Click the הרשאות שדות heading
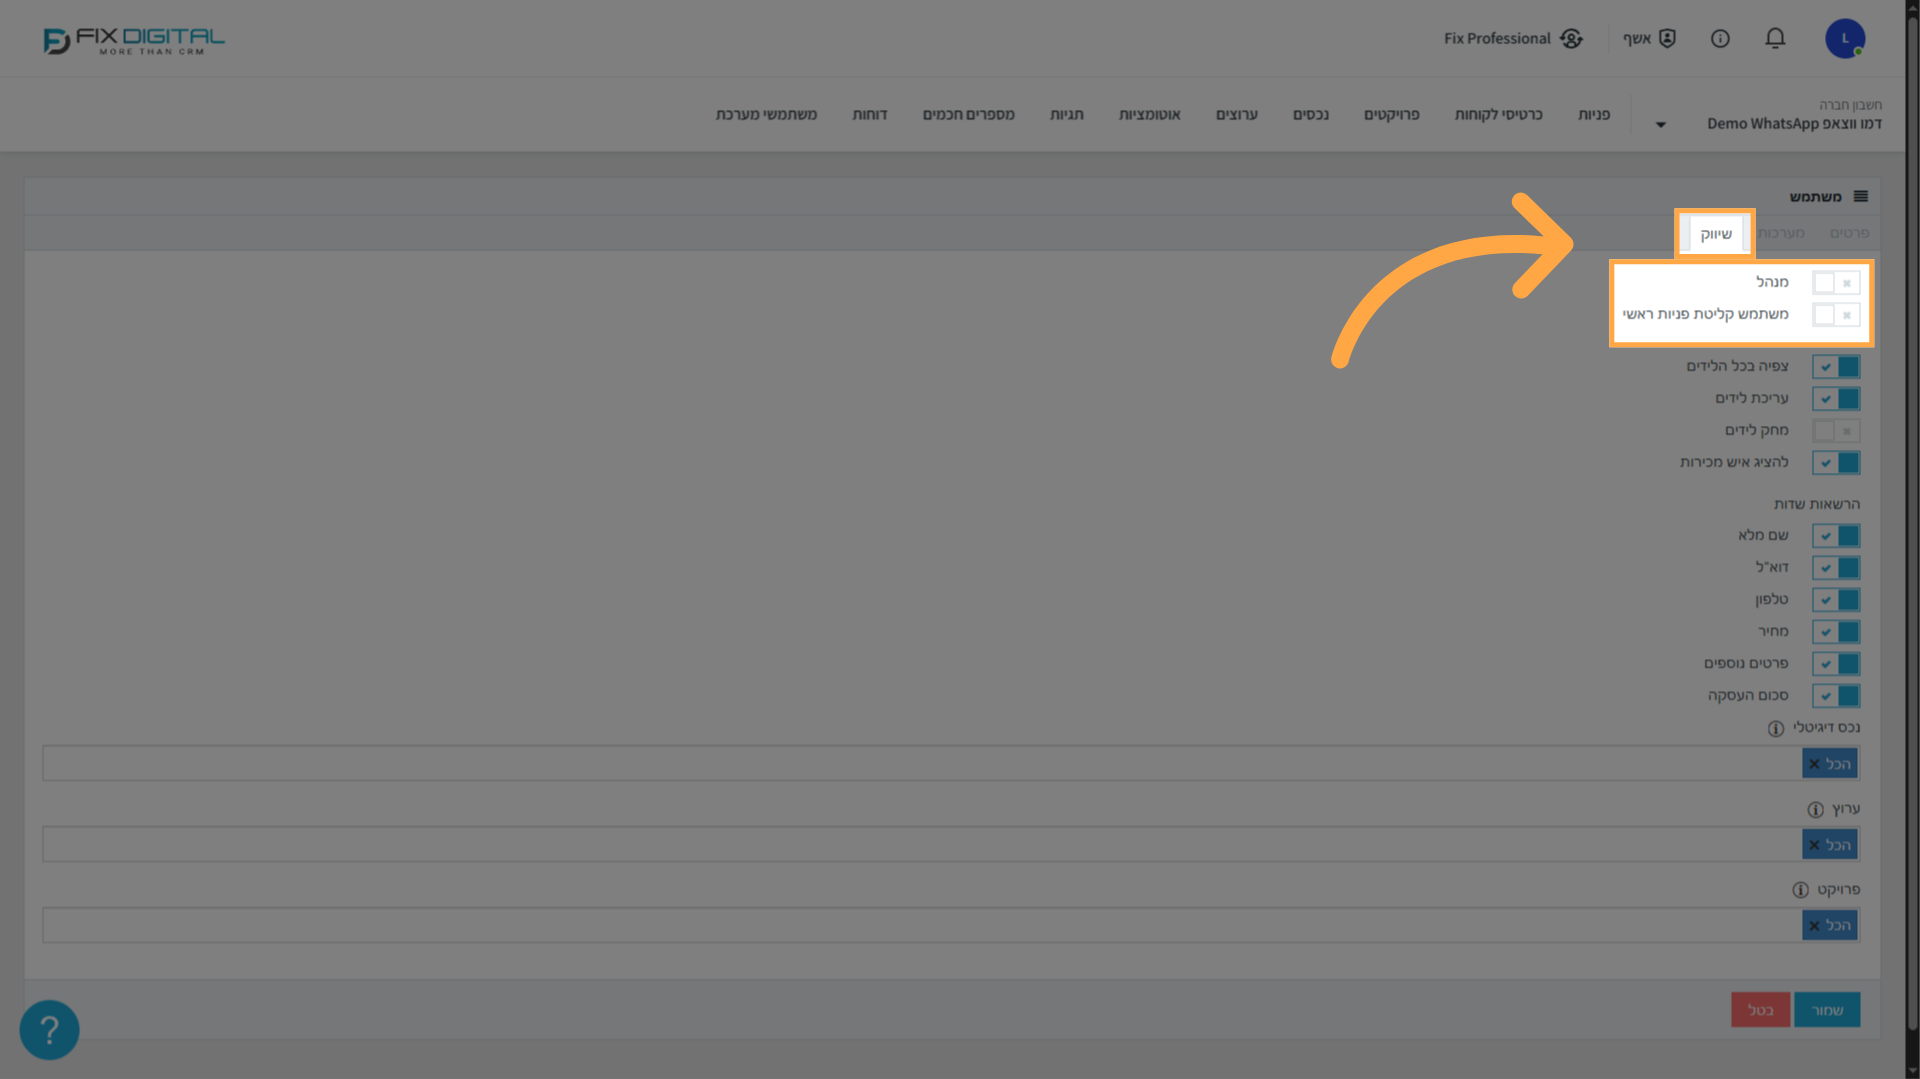 click(1817, 504)
